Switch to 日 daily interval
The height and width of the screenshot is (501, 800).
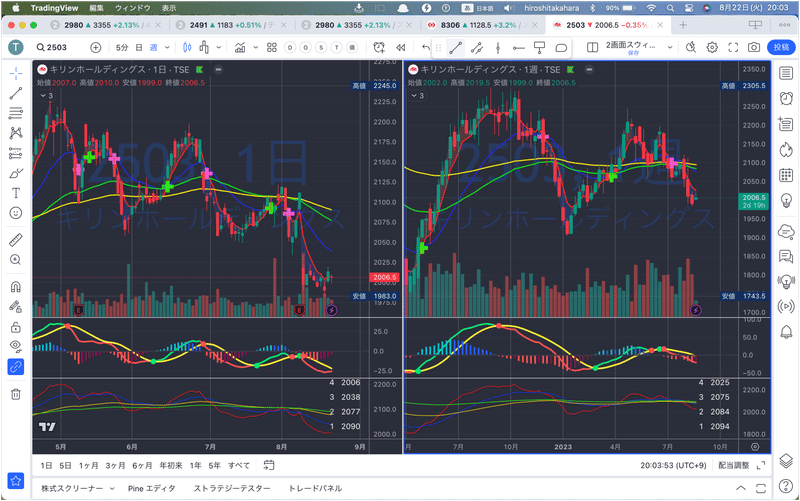point(139,47)
